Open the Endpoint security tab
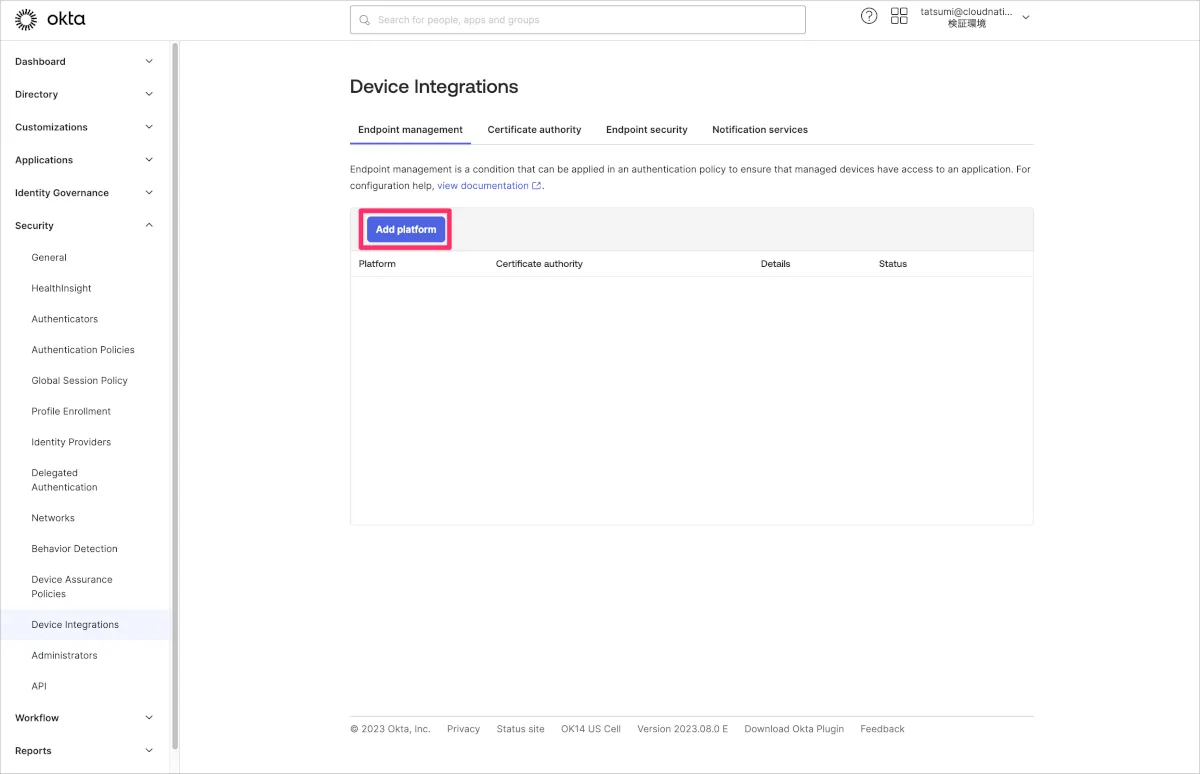Viewport: 1200px width, 774px height. pyautogui.click(x=646, y=130)
